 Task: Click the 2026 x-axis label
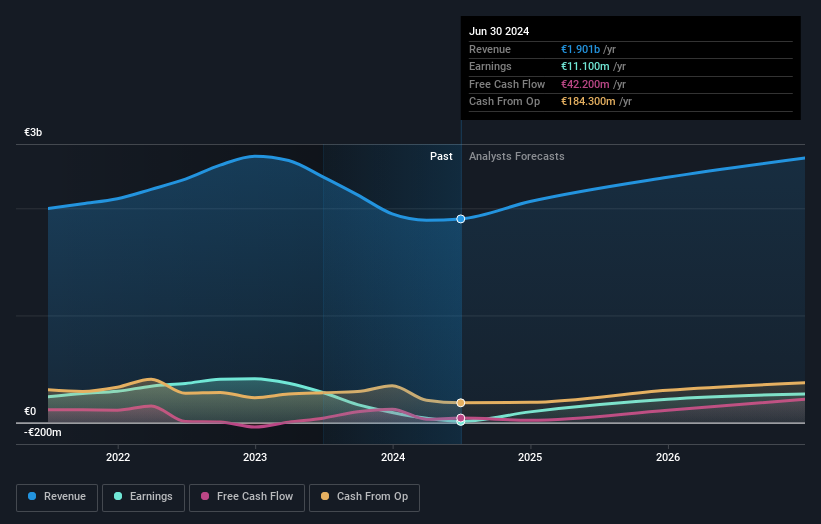(668, 457)
